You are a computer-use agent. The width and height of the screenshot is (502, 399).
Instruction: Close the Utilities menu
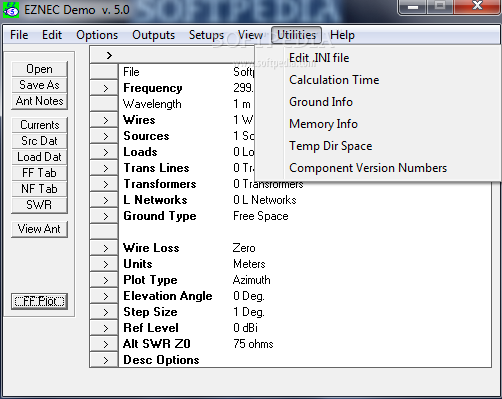point(296,35)
